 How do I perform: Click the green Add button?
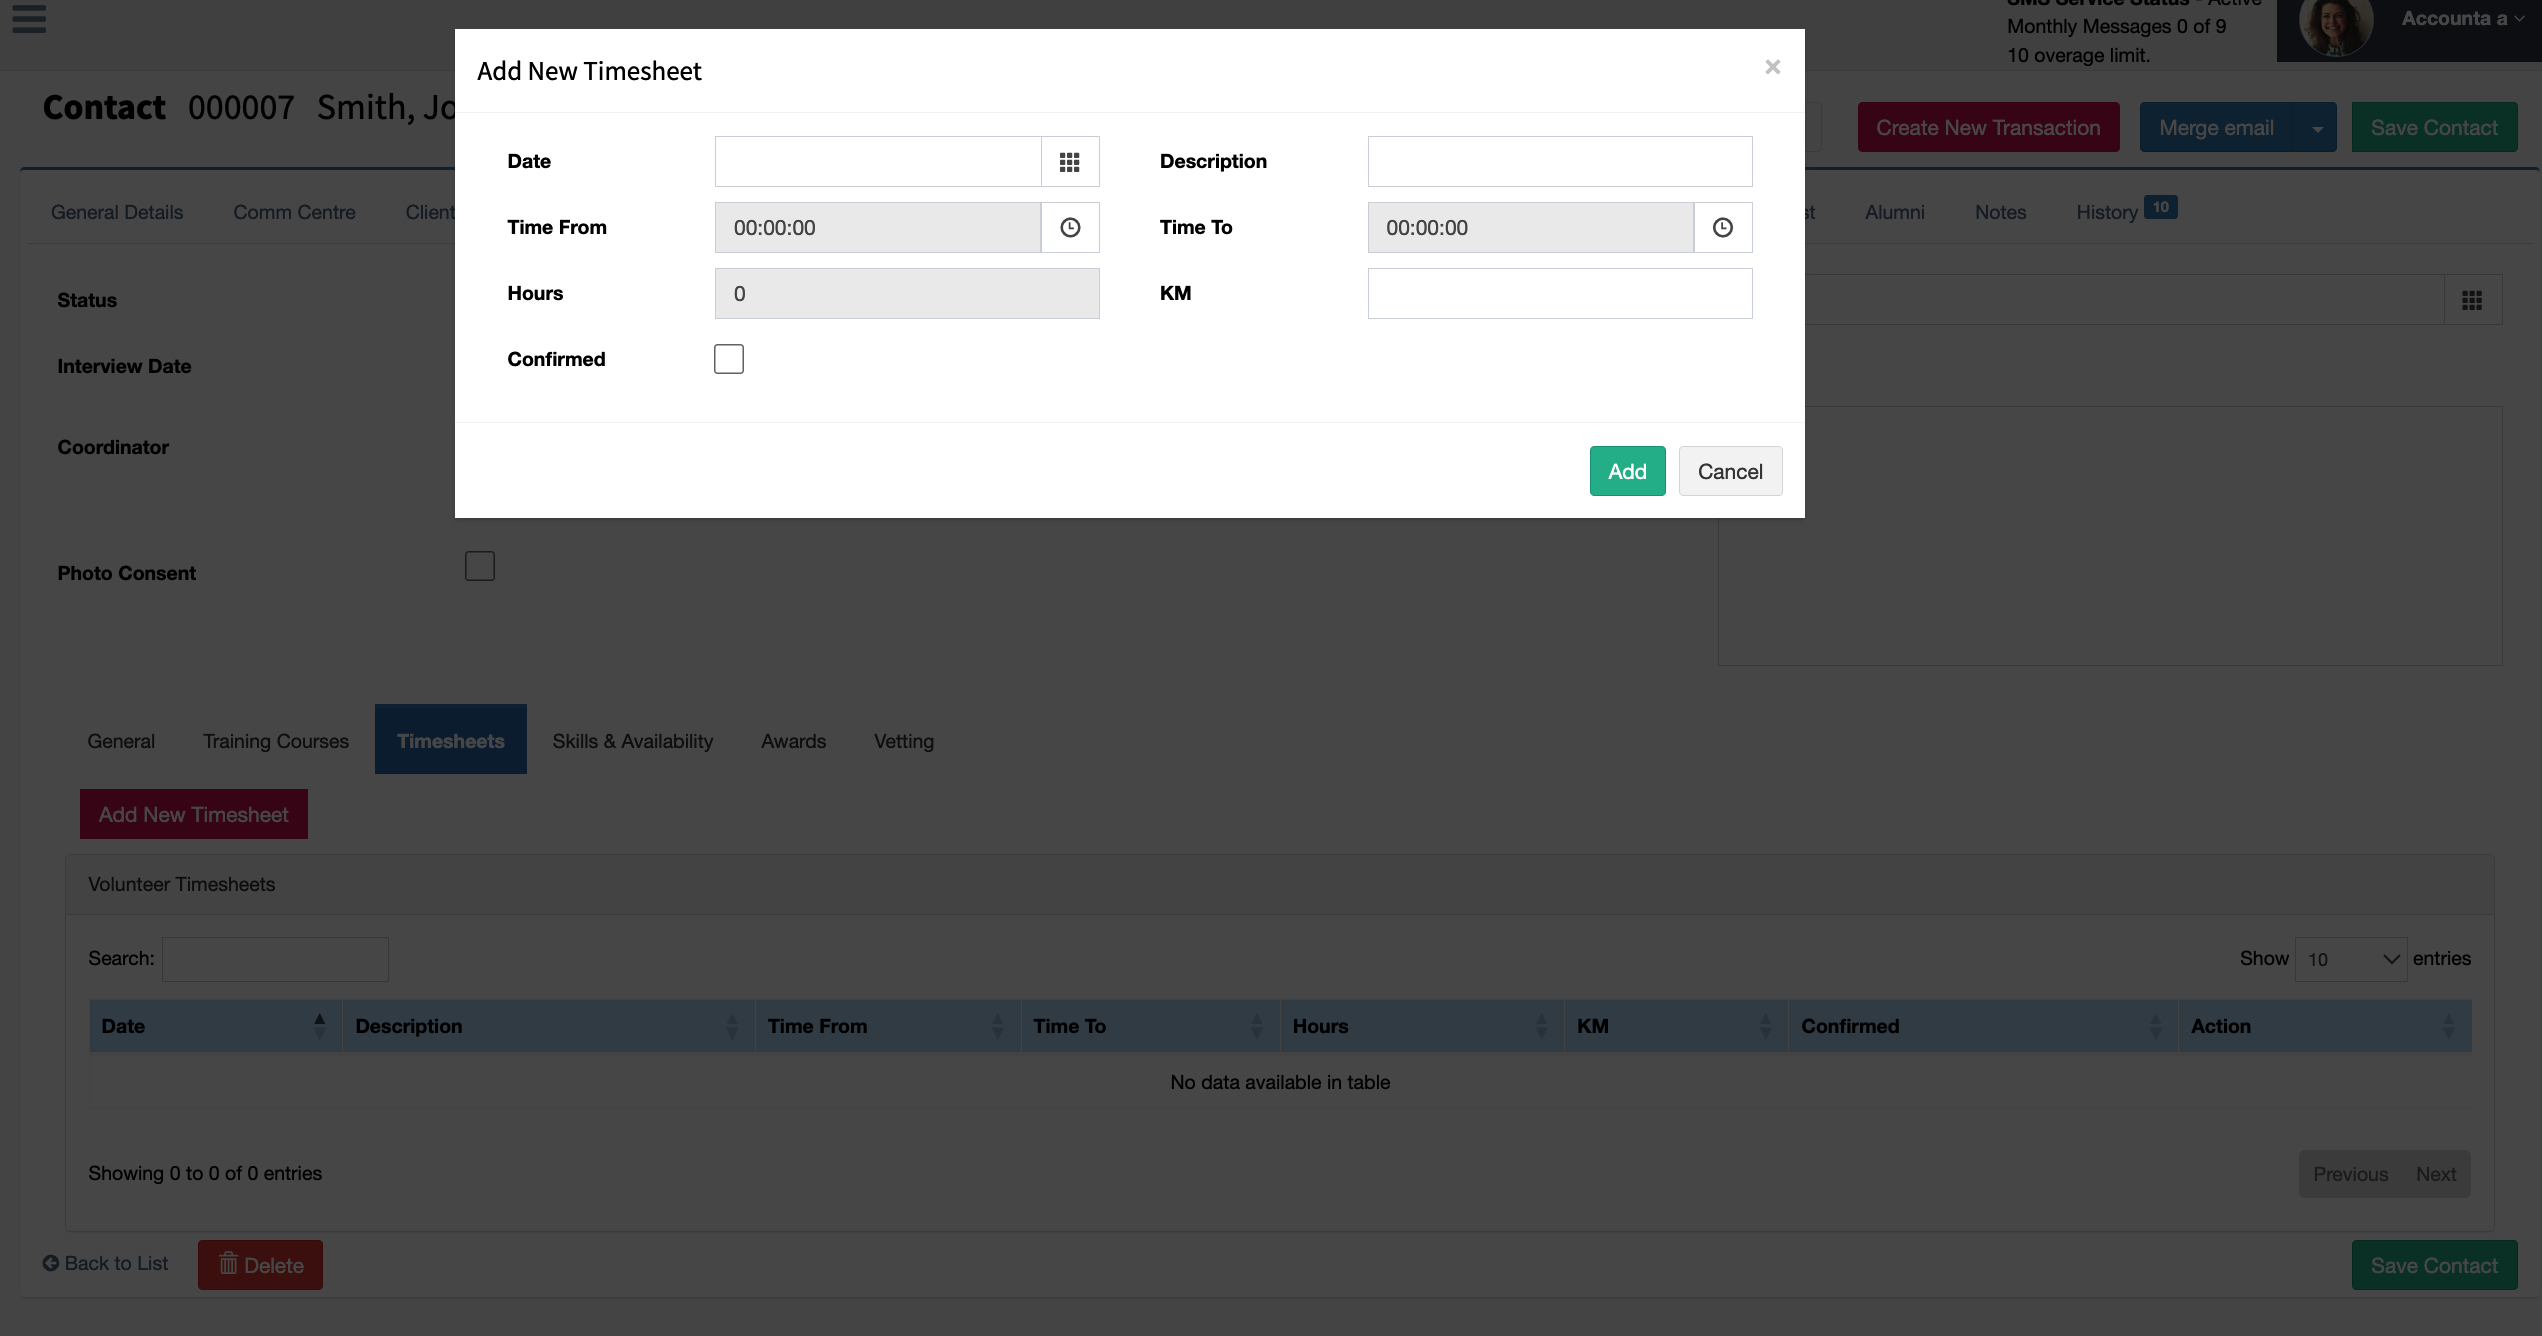(1627, 471)
